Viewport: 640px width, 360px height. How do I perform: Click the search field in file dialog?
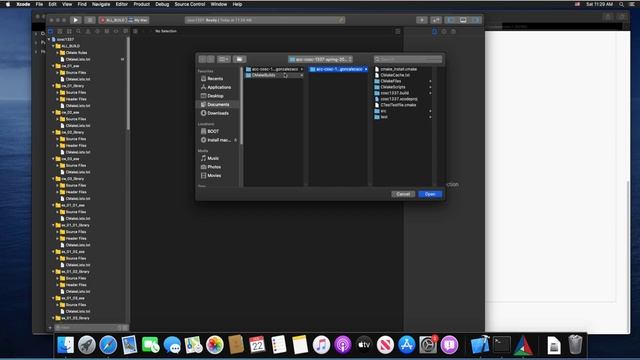[x=408, y=59]
